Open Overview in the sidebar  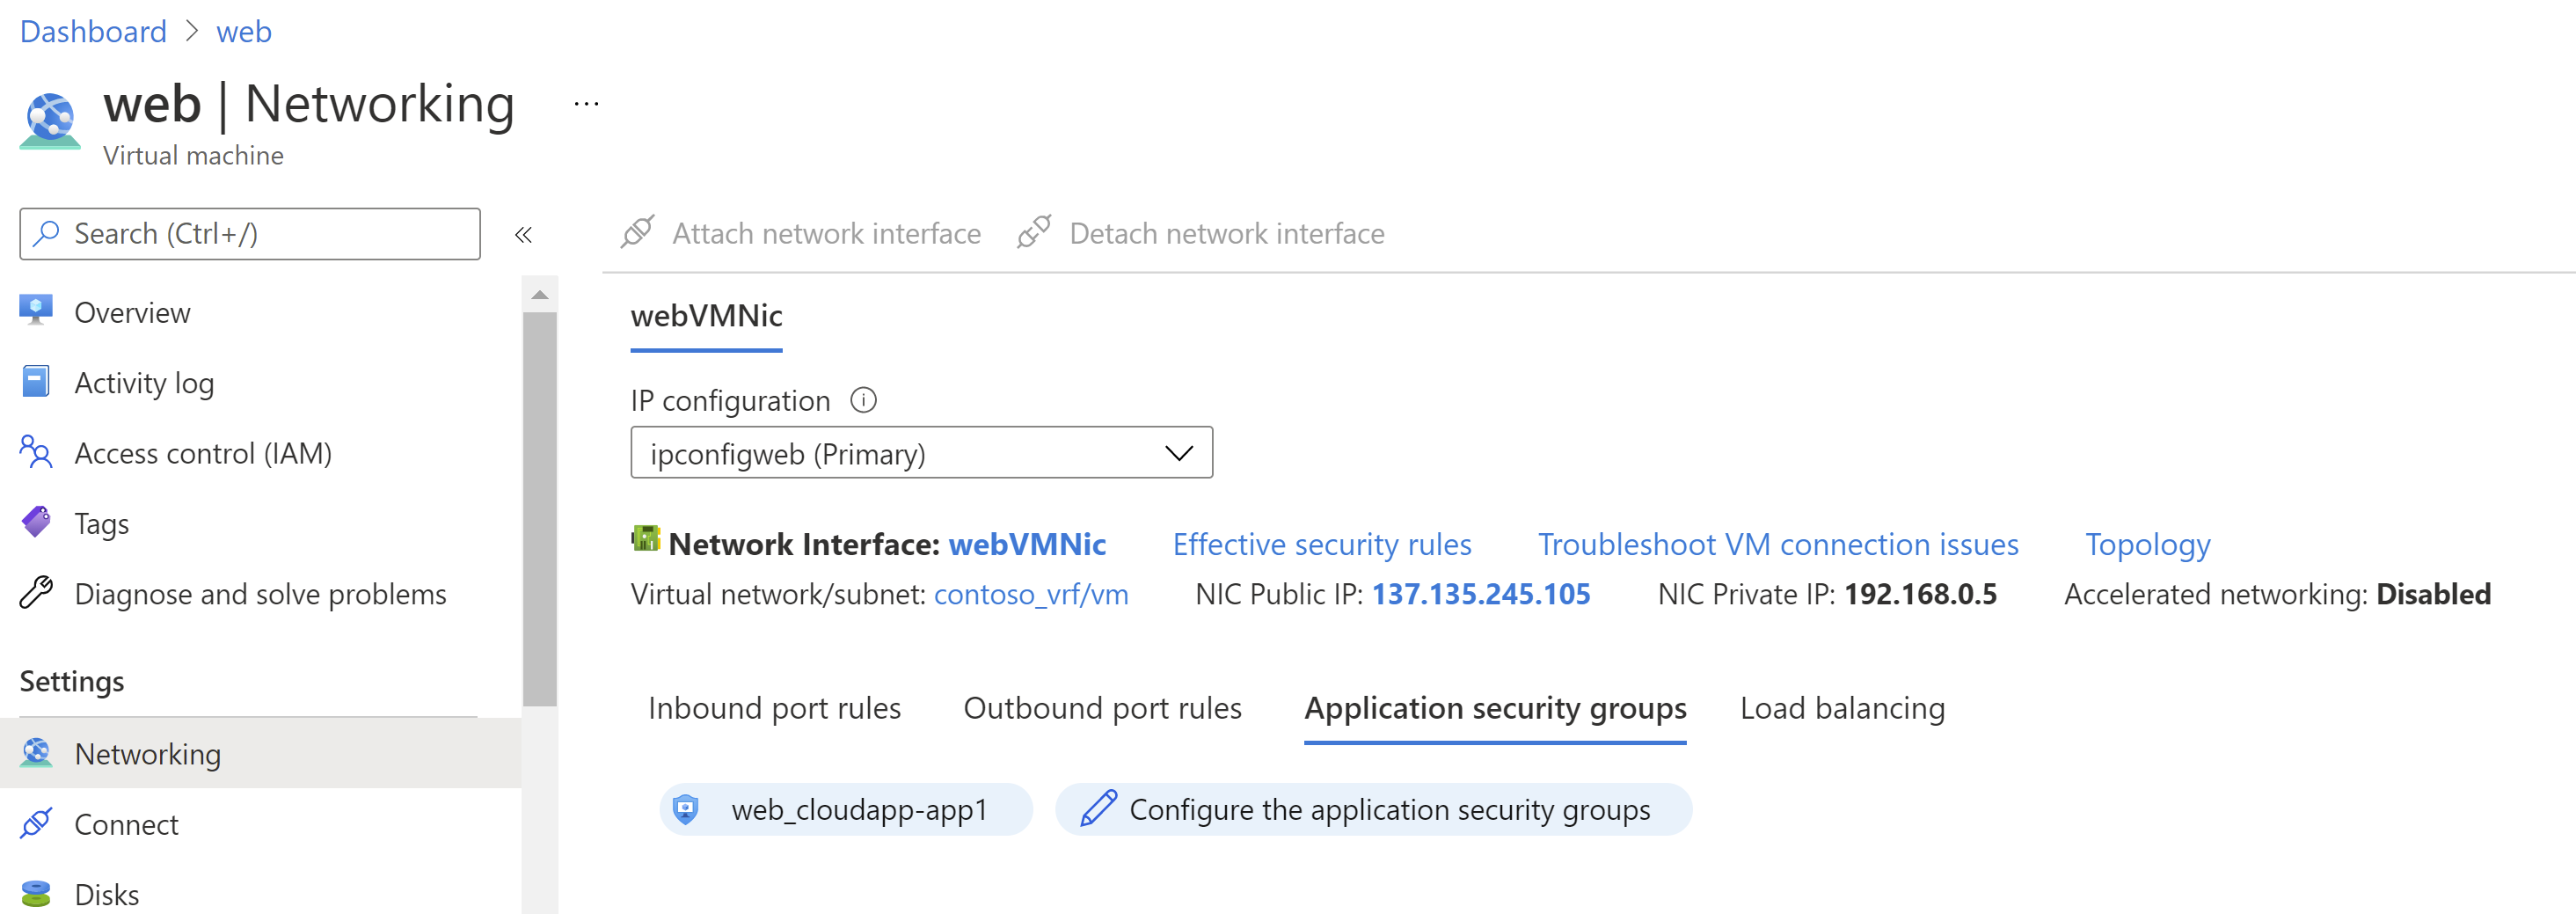click(131, 311)
